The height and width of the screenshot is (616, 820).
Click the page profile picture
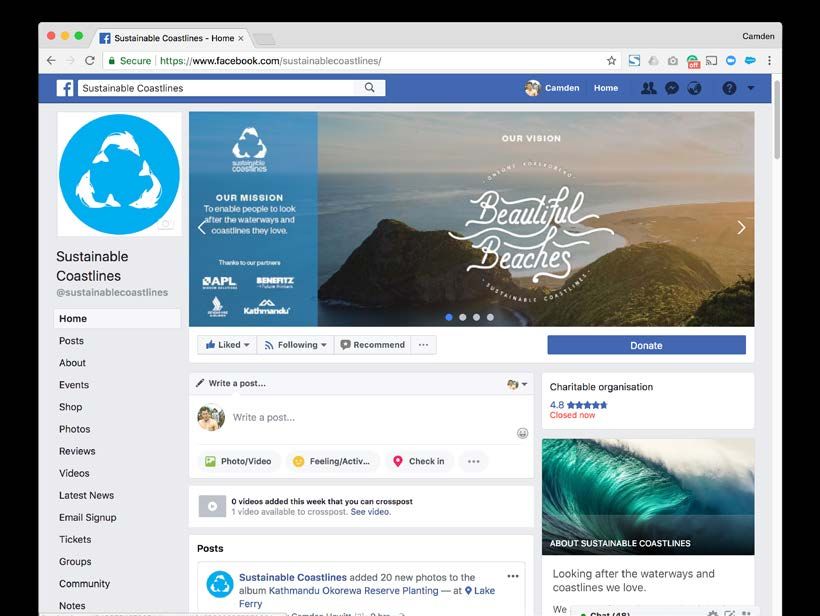(119, 174)
